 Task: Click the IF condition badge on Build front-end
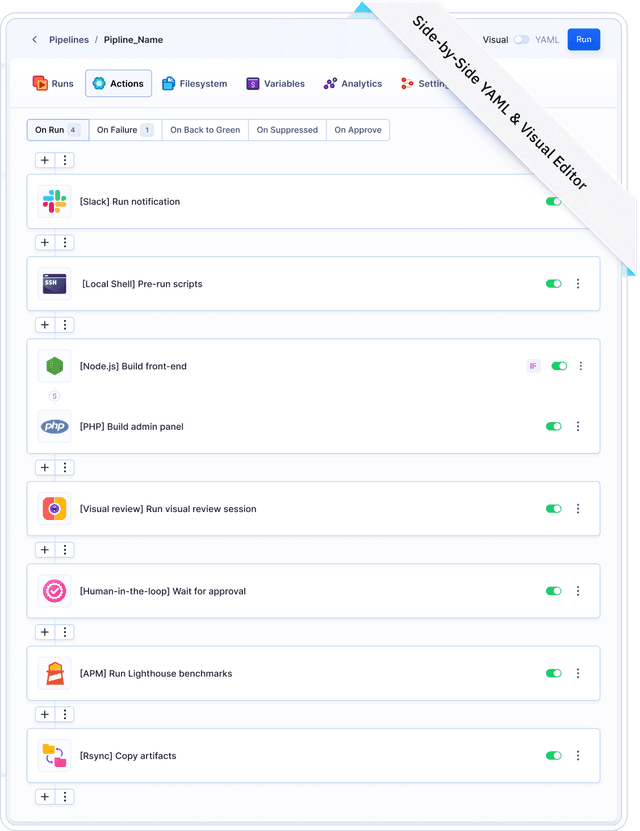[x=533, y=365]
